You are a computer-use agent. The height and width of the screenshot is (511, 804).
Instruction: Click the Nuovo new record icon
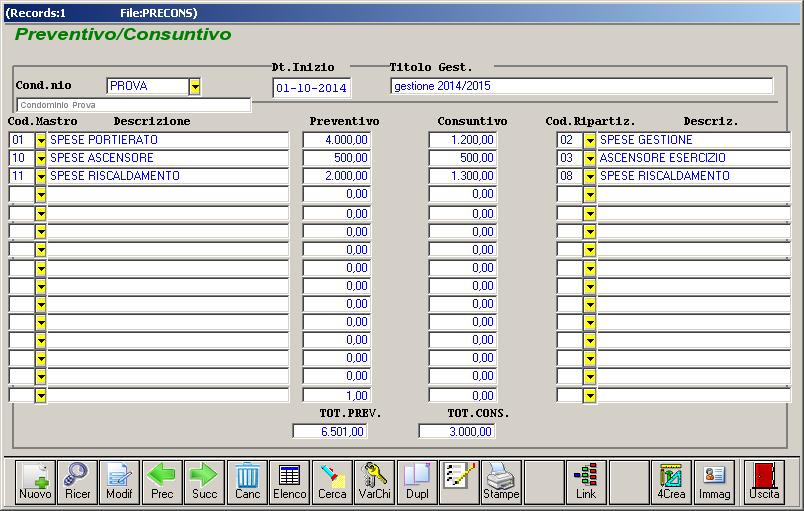click(x=35, y=482)
